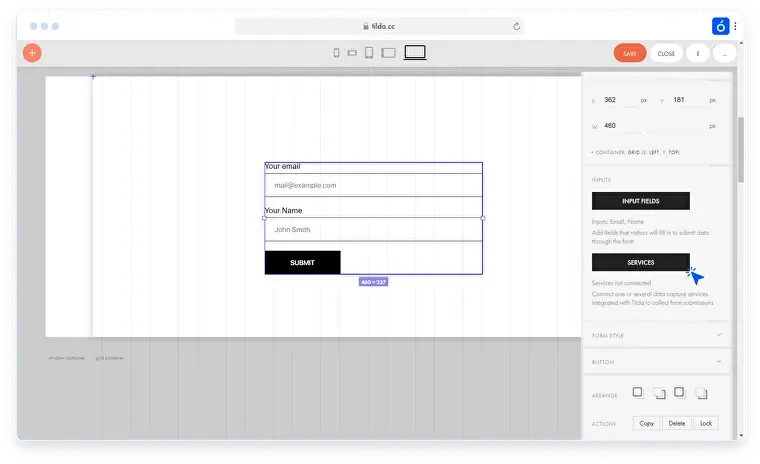Reload the page in the address bar

pos(517,26)
